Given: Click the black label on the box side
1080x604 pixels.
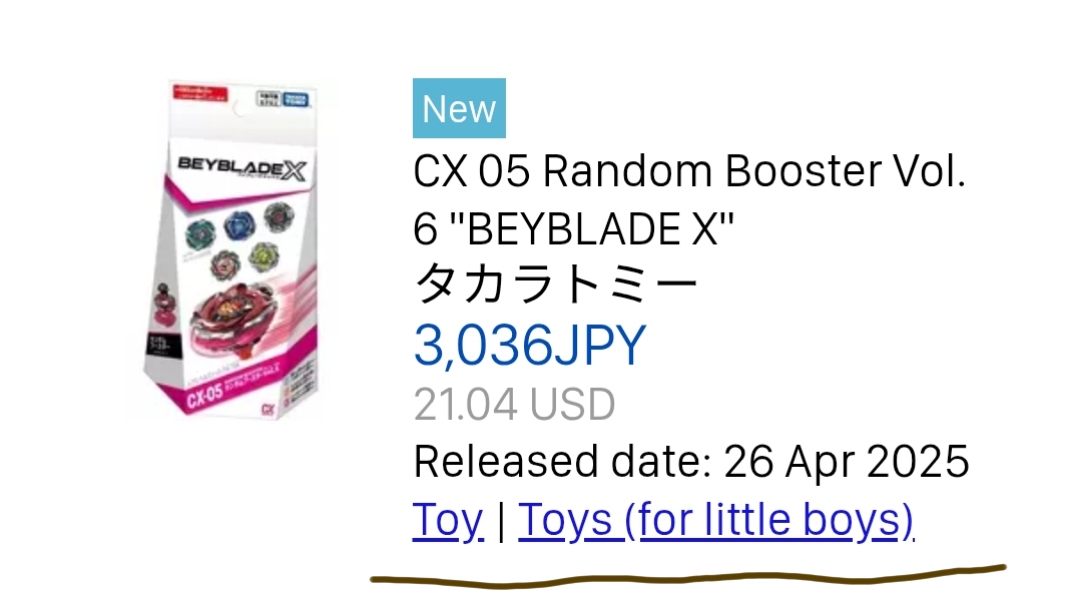Looking at the screenshot, I should pos(163,344).
